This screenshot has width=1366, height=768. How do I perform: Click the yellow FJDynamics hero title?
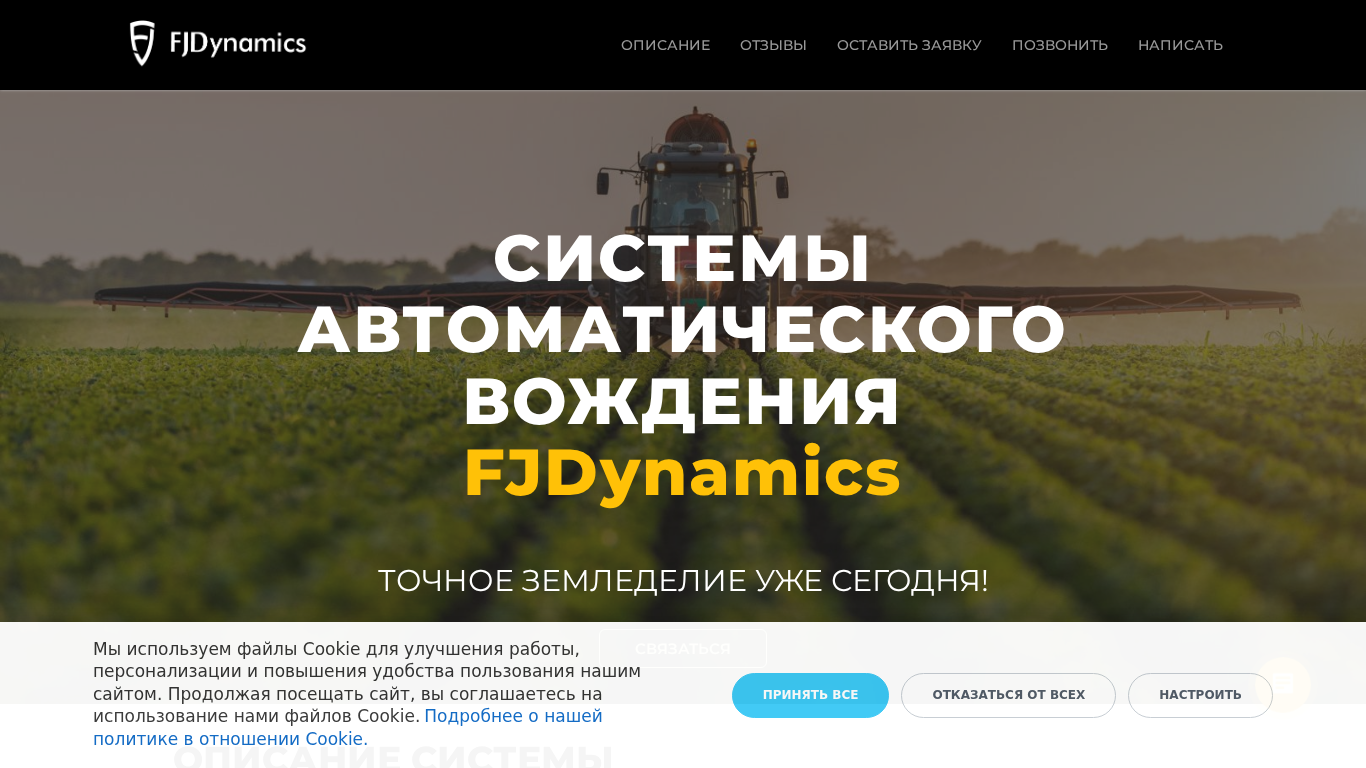click(682, 472)
